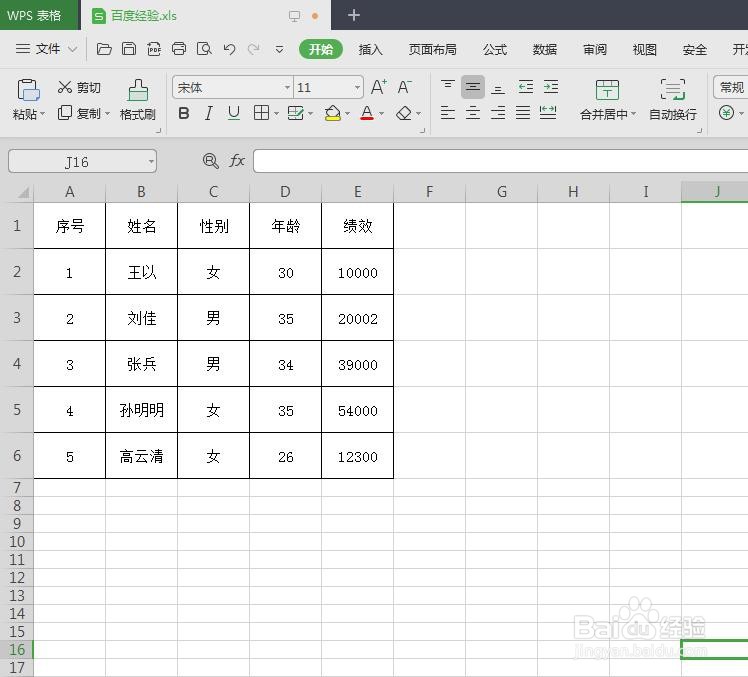Image resolution: width=748 pixels, height=677 pixels.
Task: Select cell containing 孙明明
Action: pos(141,410)
